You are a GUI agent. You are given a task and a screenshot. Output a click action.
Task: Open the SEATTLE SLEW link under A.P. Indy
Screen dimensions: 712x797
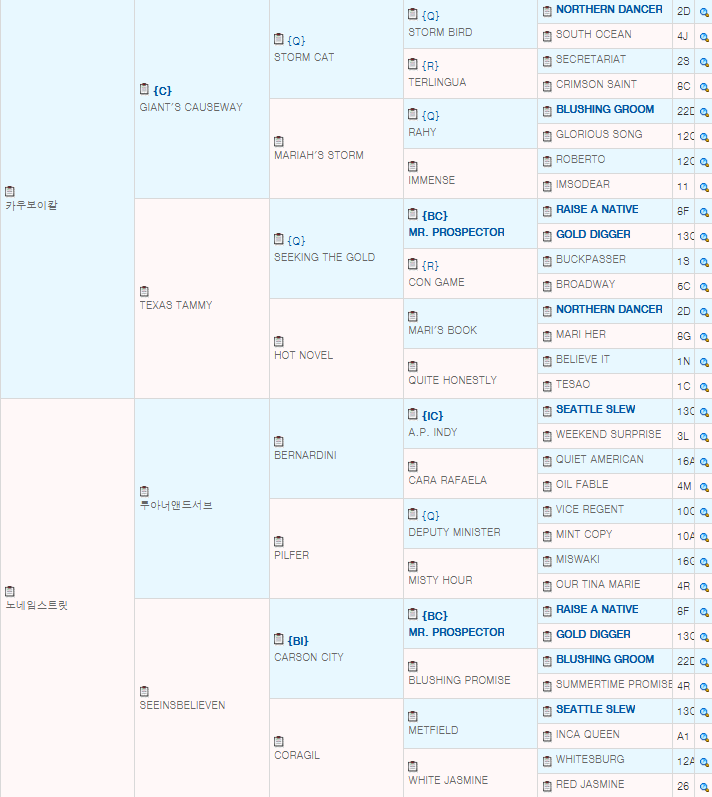[x=596, y=409]
